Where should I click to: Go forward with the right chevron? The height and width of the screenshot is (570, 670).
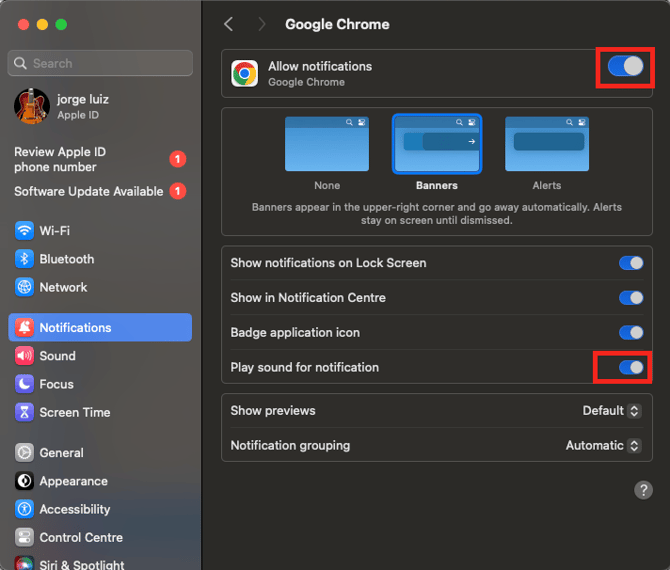coord(262,24)
